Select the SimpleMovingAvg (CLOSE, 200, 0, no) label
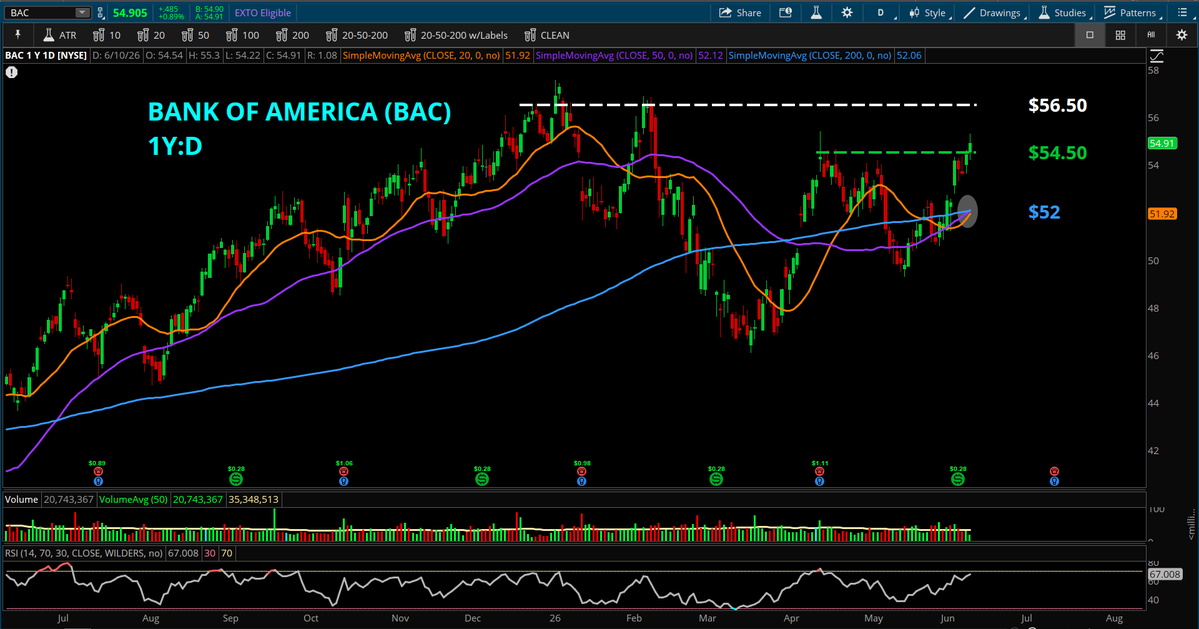The image size is (1199, 629). pos(810,56)
